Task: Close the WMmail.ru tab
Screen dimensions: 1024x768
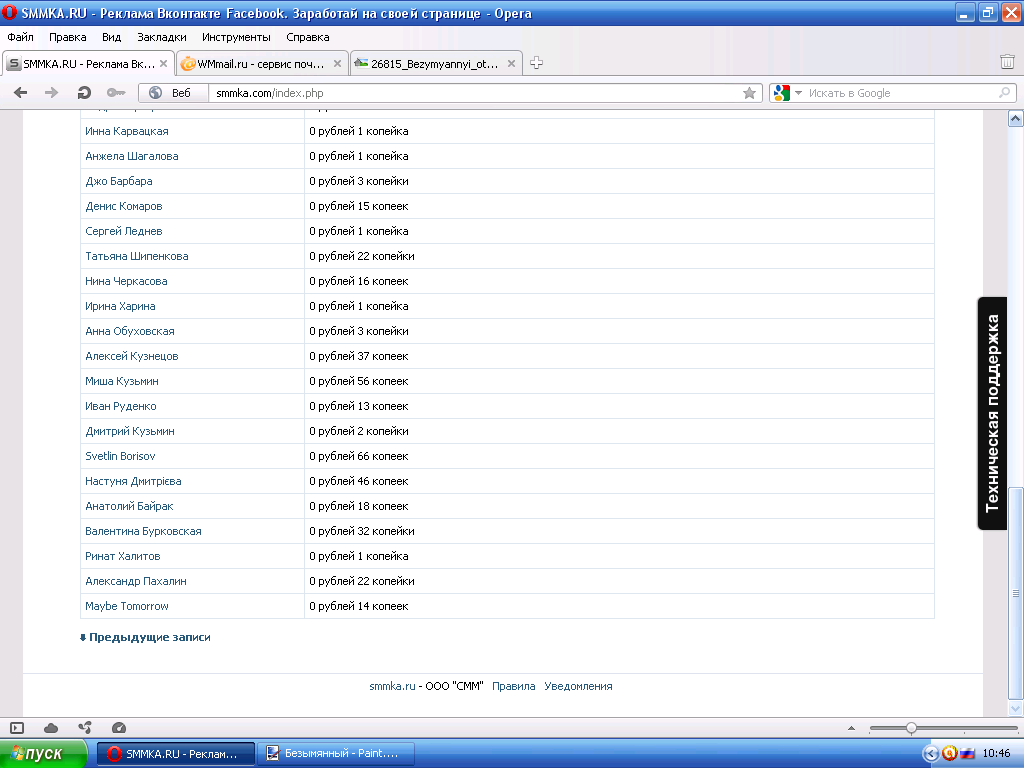Action: 337,63
